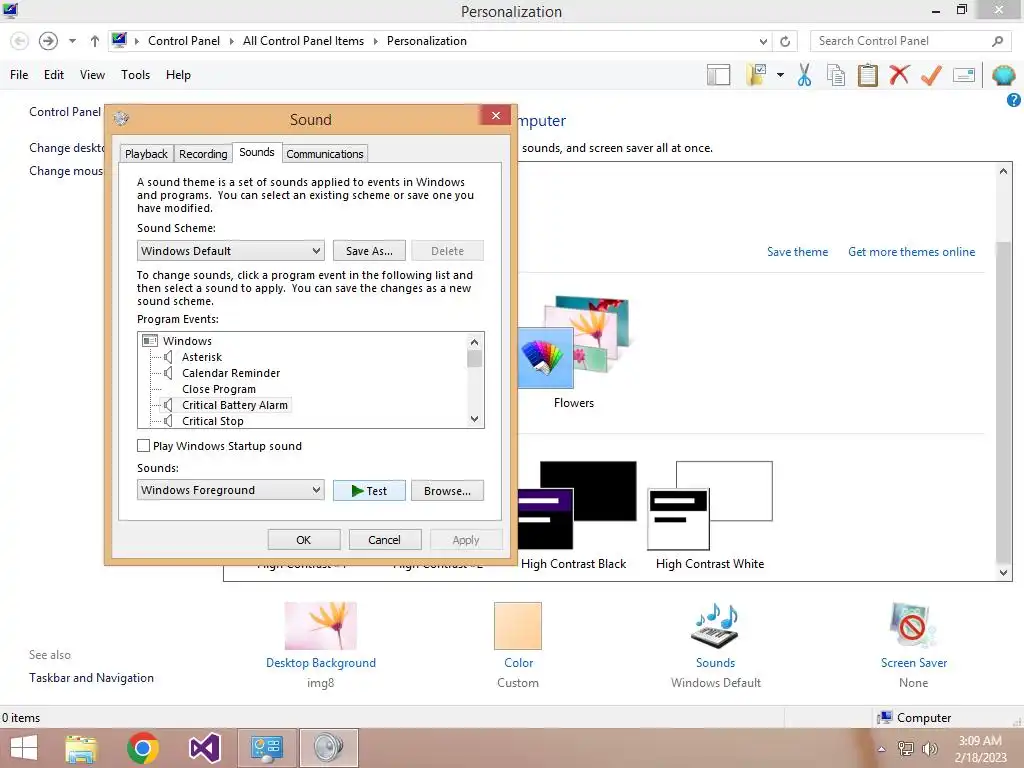This screenshot has width=1024, height=768.
Task: Launch Google Chrome from the taskbar
Action: (x=143, y=748)
